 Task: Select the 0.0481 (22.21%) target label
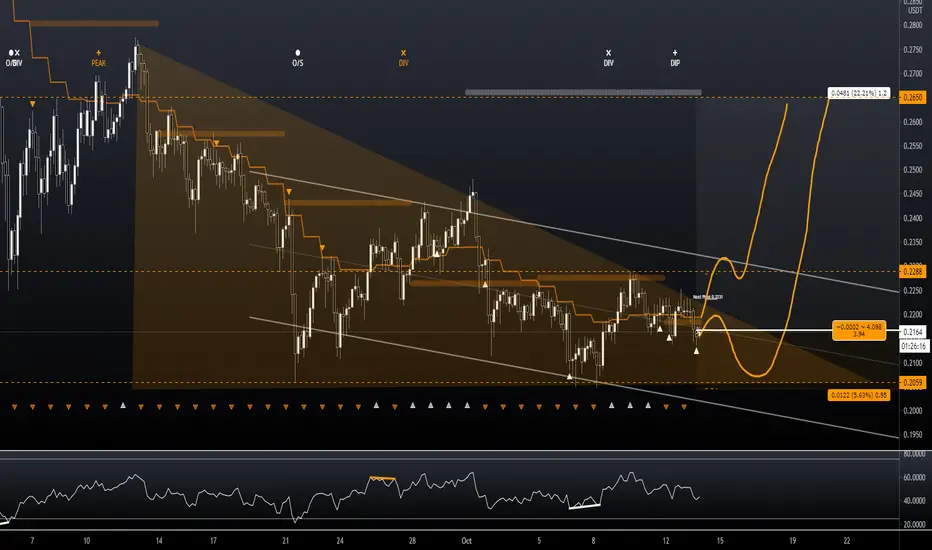[859, 93]
